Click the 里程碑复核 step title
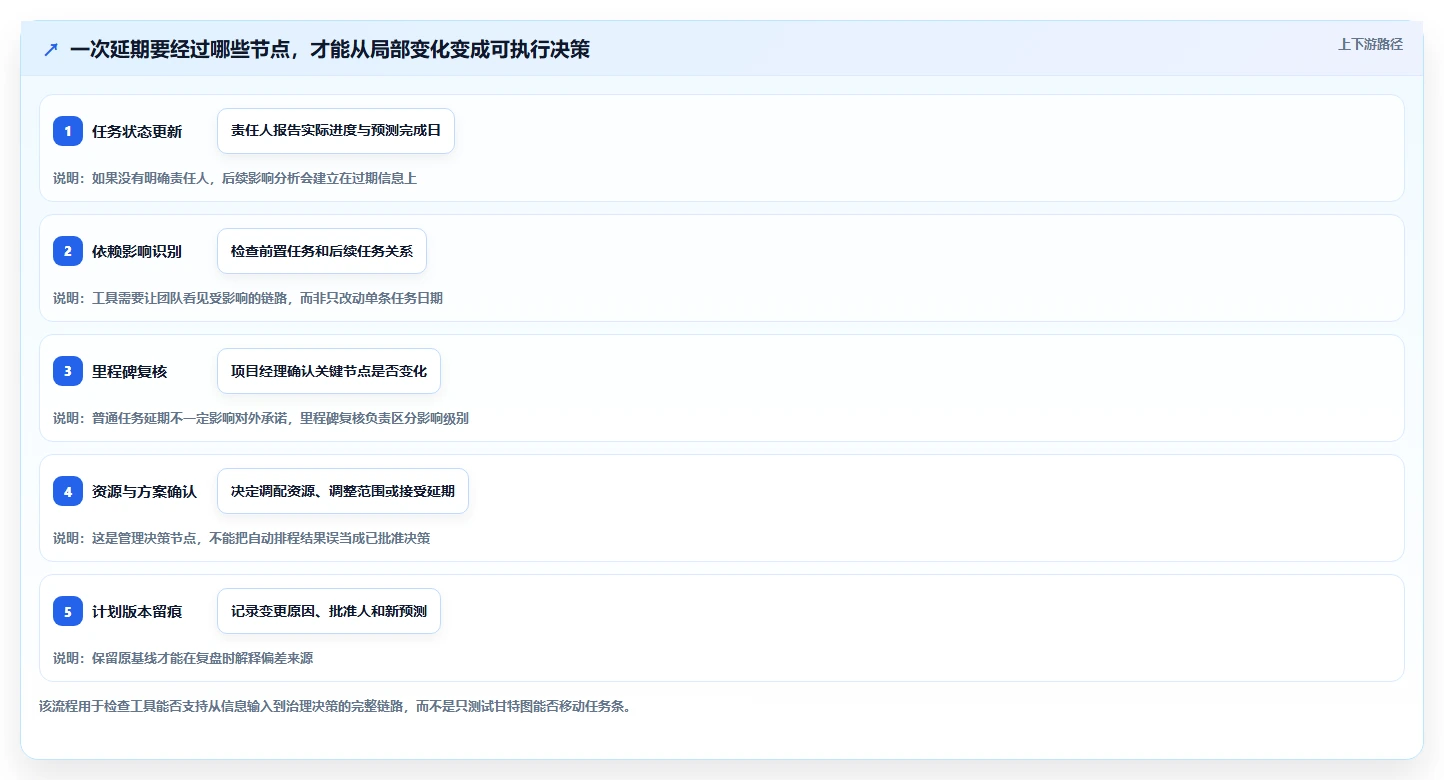The width and height of the screenshot is (1444, 780). (x=130, y=372)
